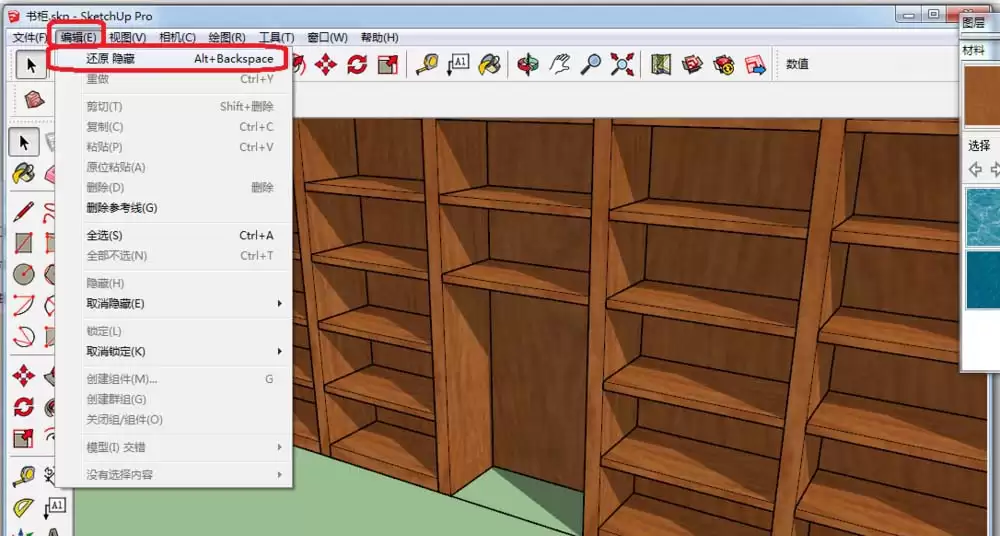Viewport: 1000px width, 536px height.
Task: Open the 绘图(R) menu
Action: point(227,38)
